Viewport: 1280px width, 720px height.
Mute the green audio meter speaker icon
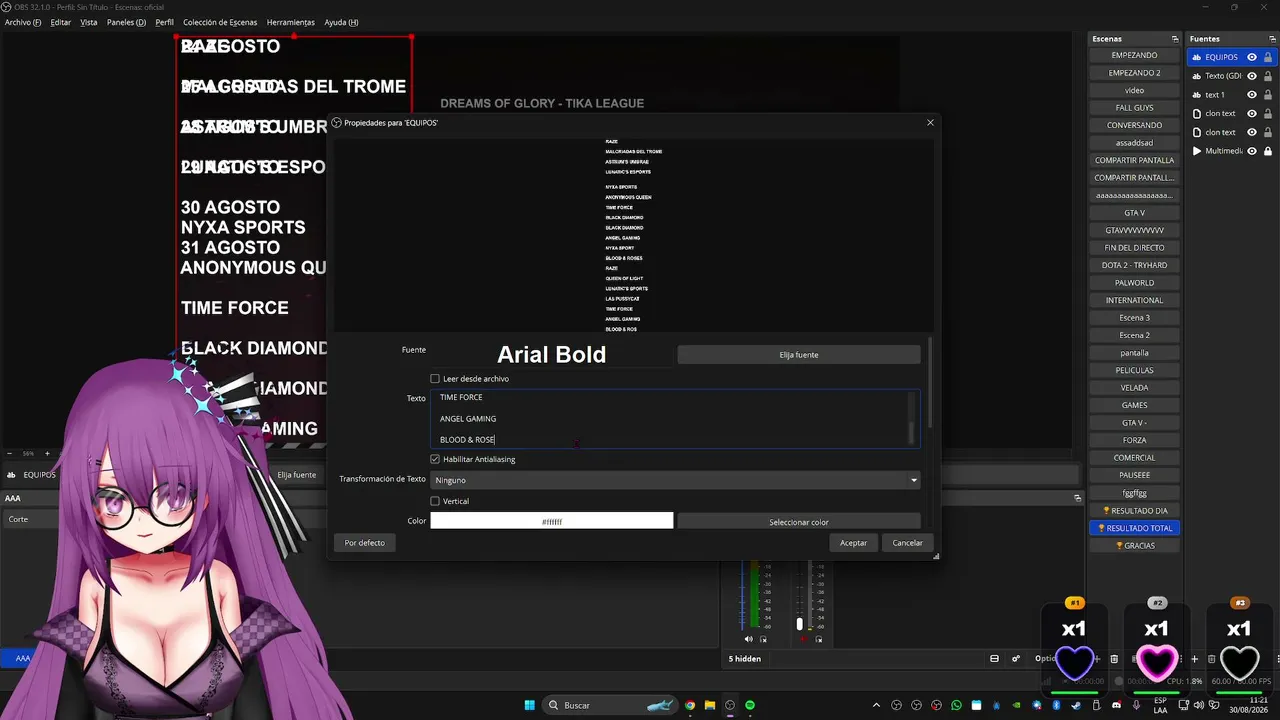[x=748, y=639]
